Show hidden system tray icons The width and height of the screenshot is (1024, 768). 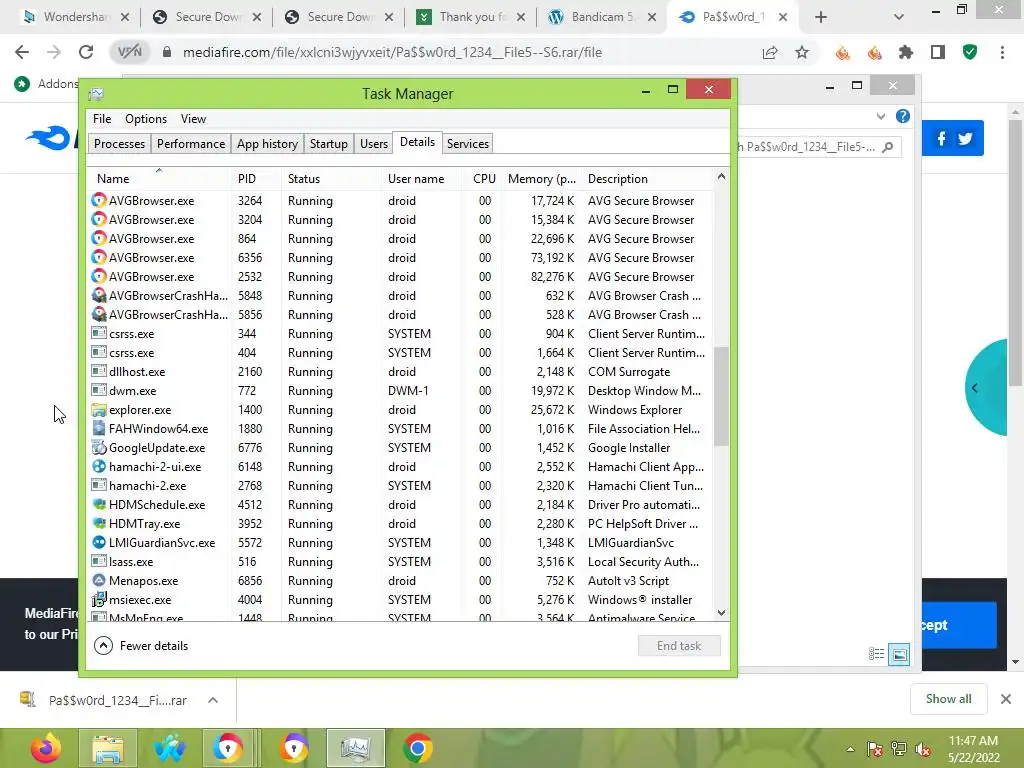[x=850, y=749]
